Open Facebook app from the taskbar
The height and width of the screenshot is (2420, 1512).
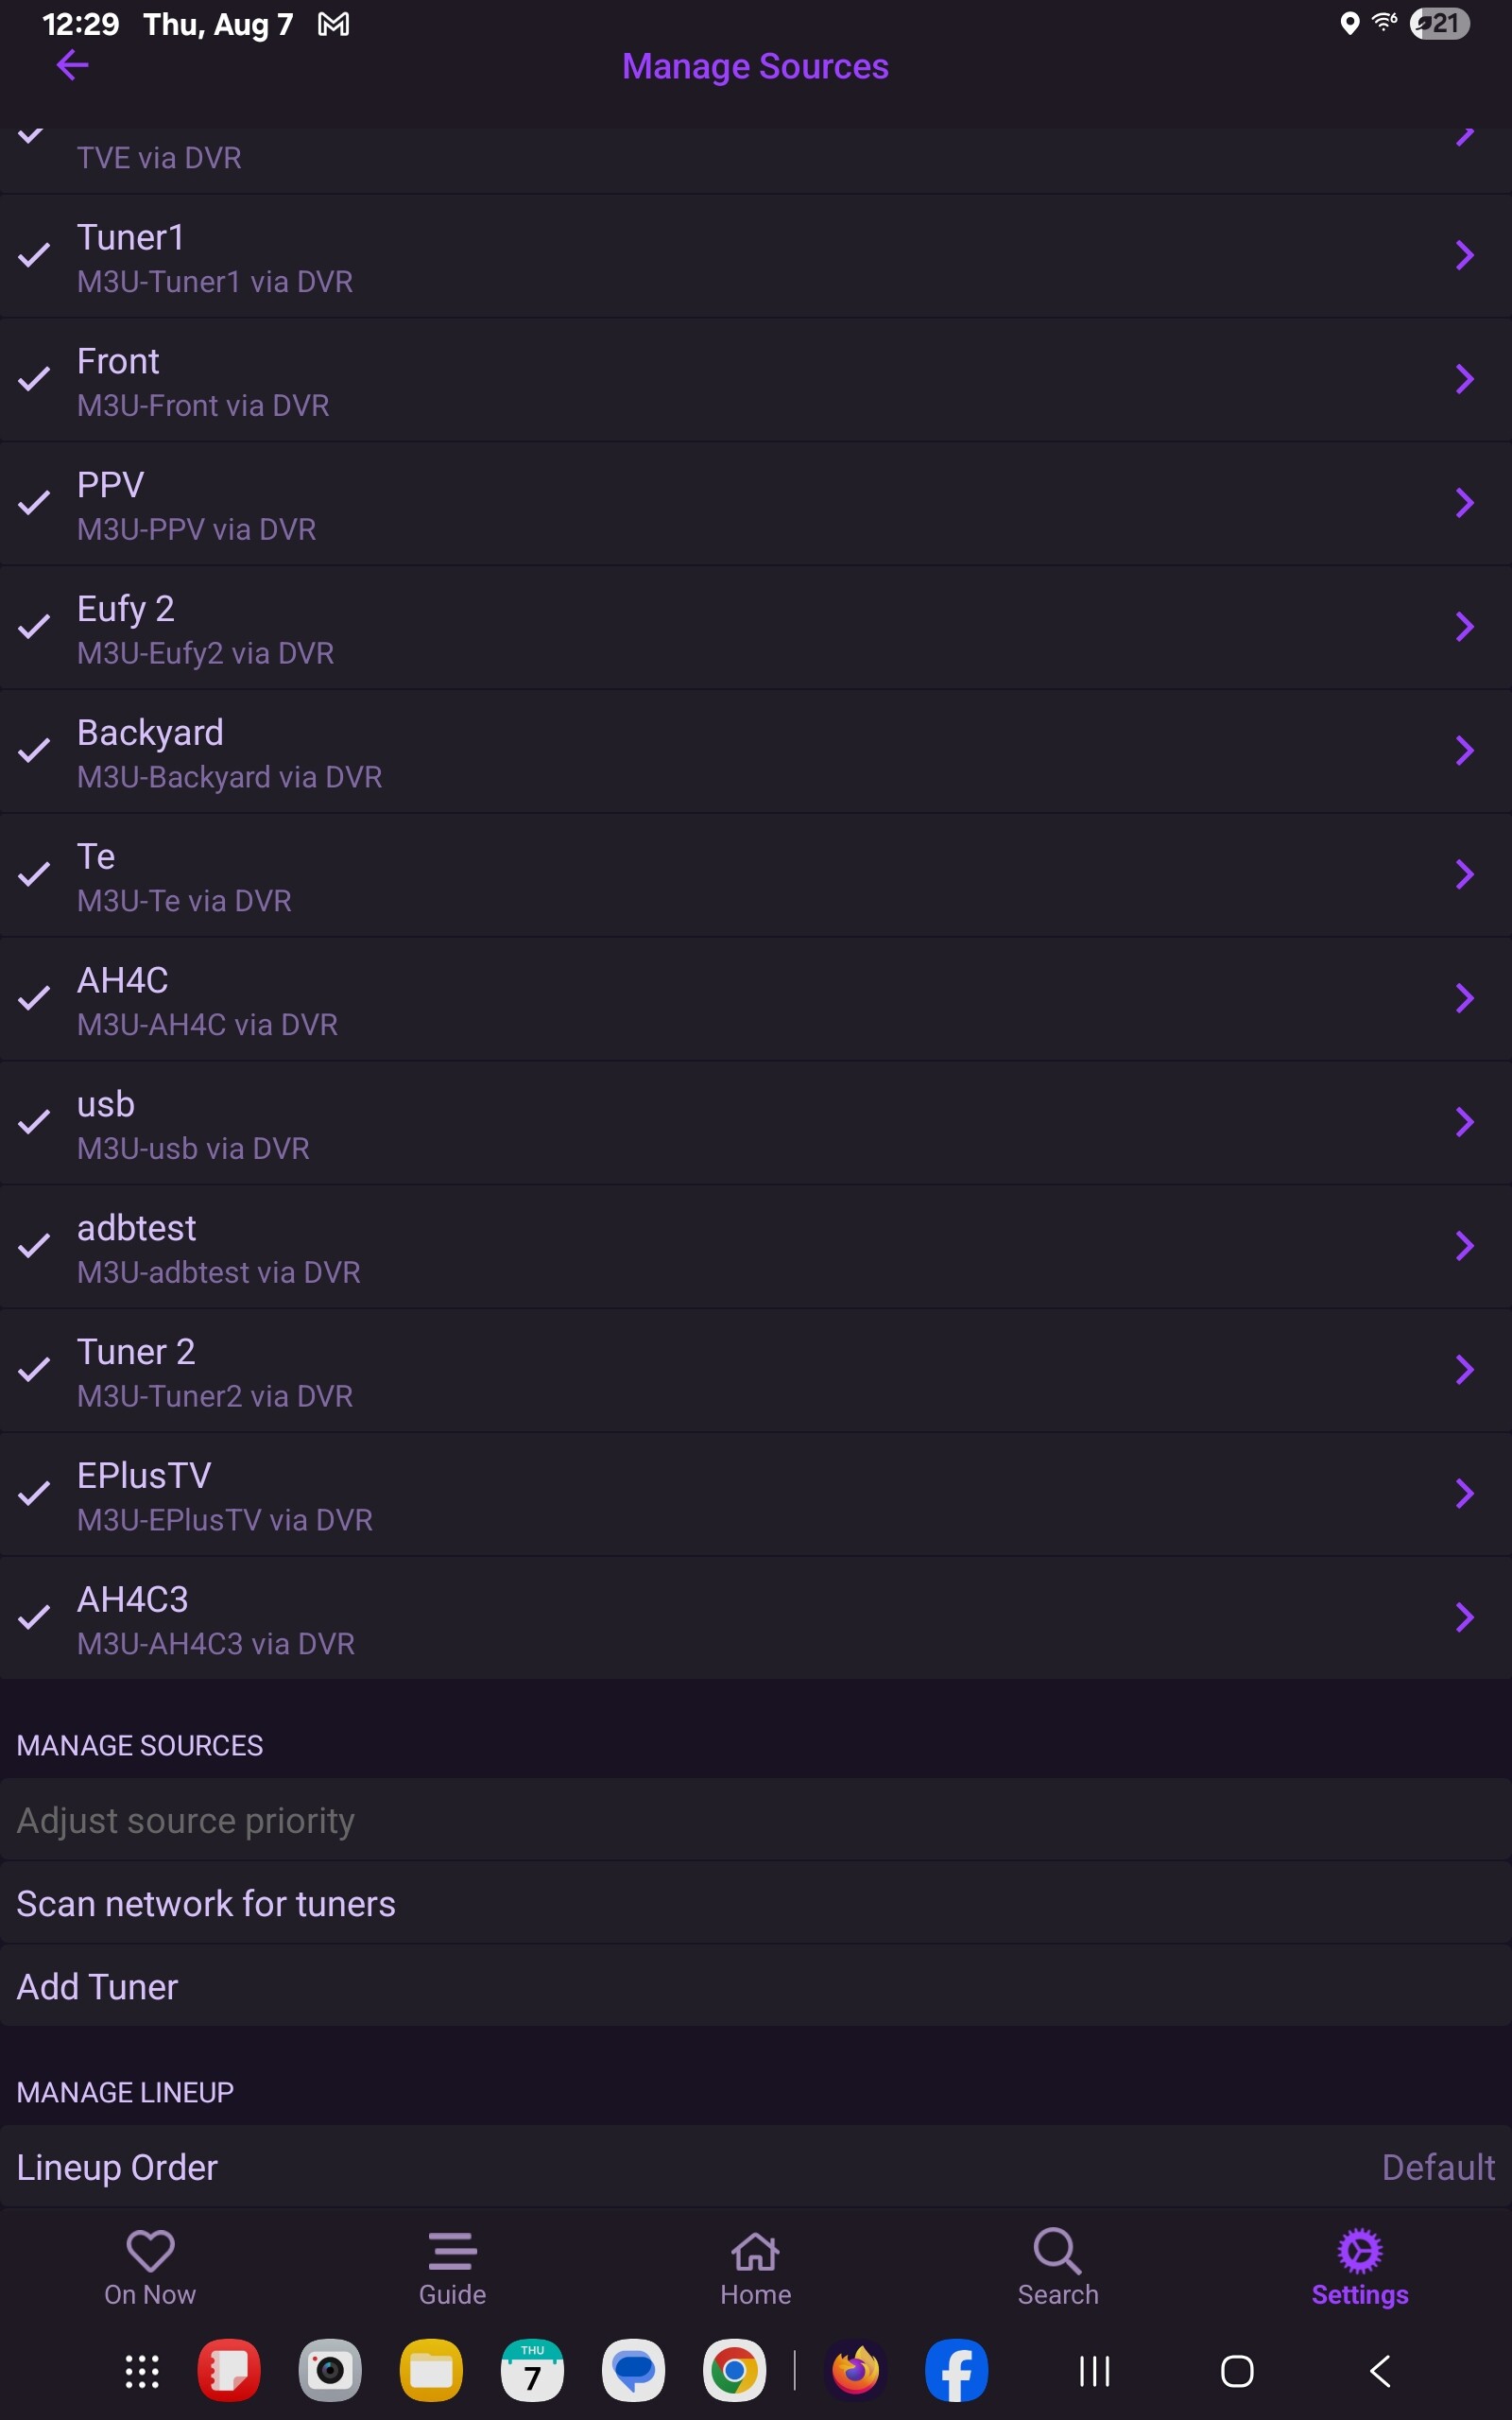click(x=956, y=2370)
